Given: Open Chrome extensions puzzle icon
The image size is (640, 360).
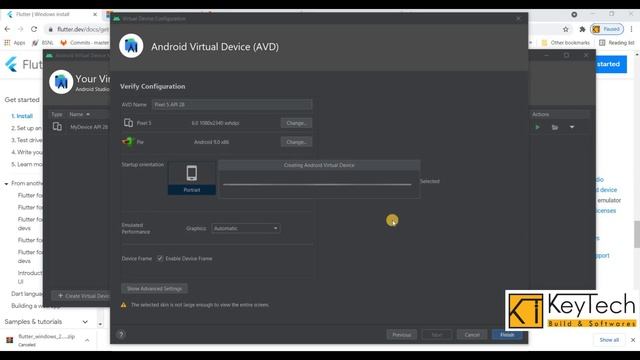Looking at the screenshot, I should [x=582, y=29].
